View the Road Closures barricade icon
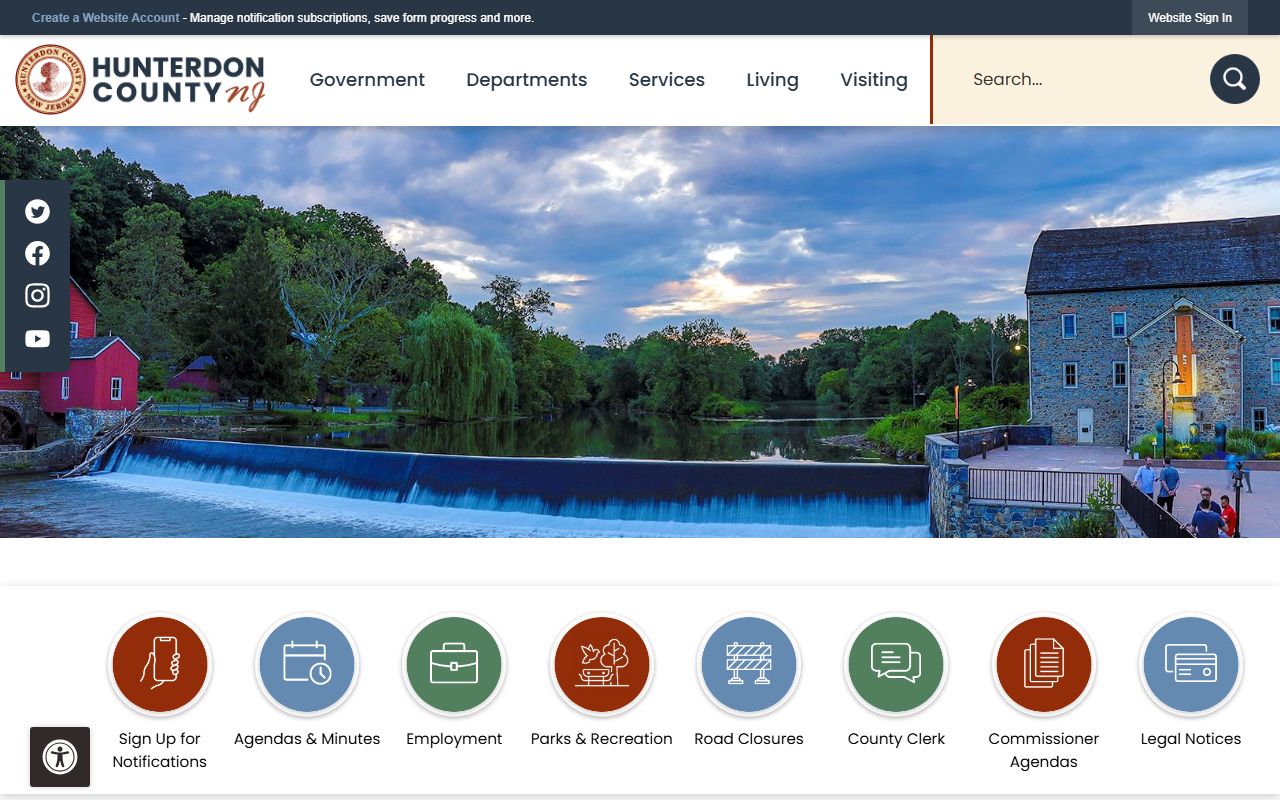The width and height of the screenshot is (1280, 800). tap(749, 664)
